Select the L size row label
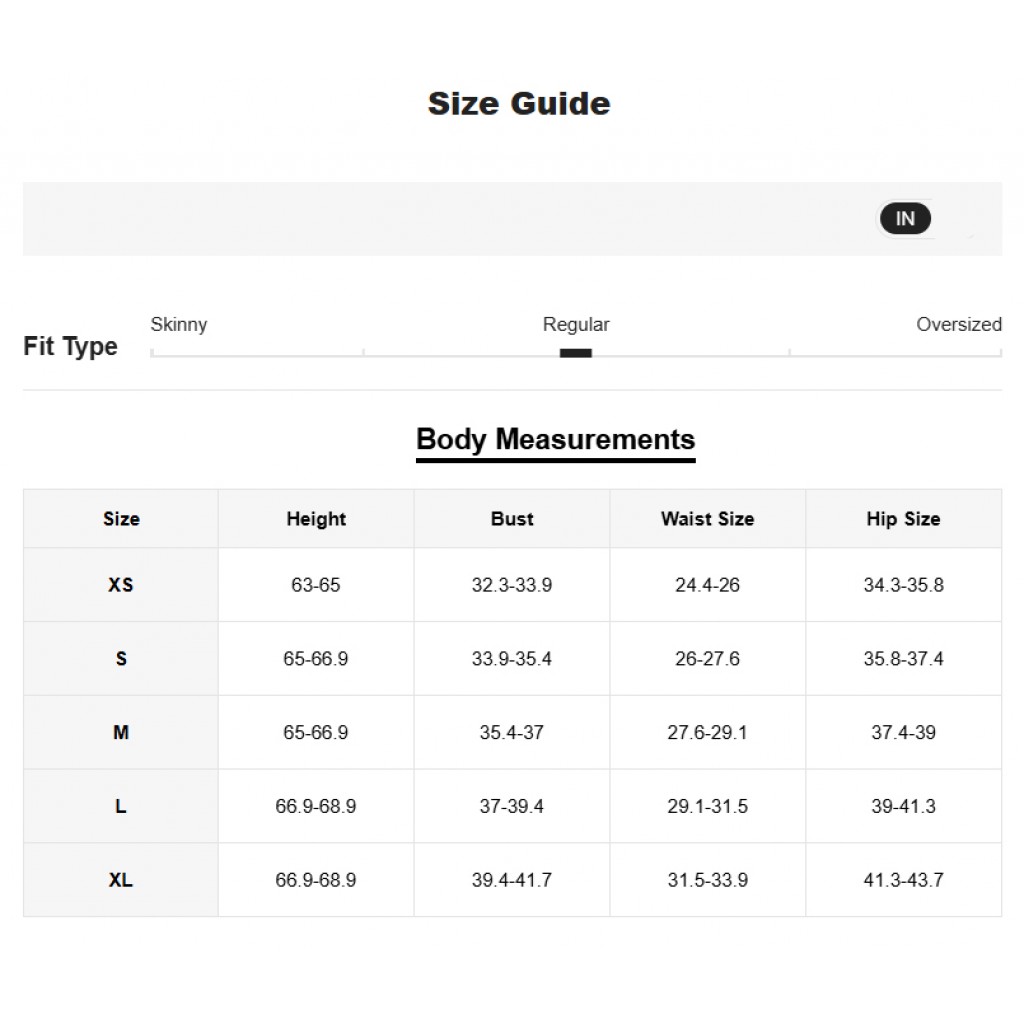The width and height of the screenshot is (1024, 1024). (121, 806)
